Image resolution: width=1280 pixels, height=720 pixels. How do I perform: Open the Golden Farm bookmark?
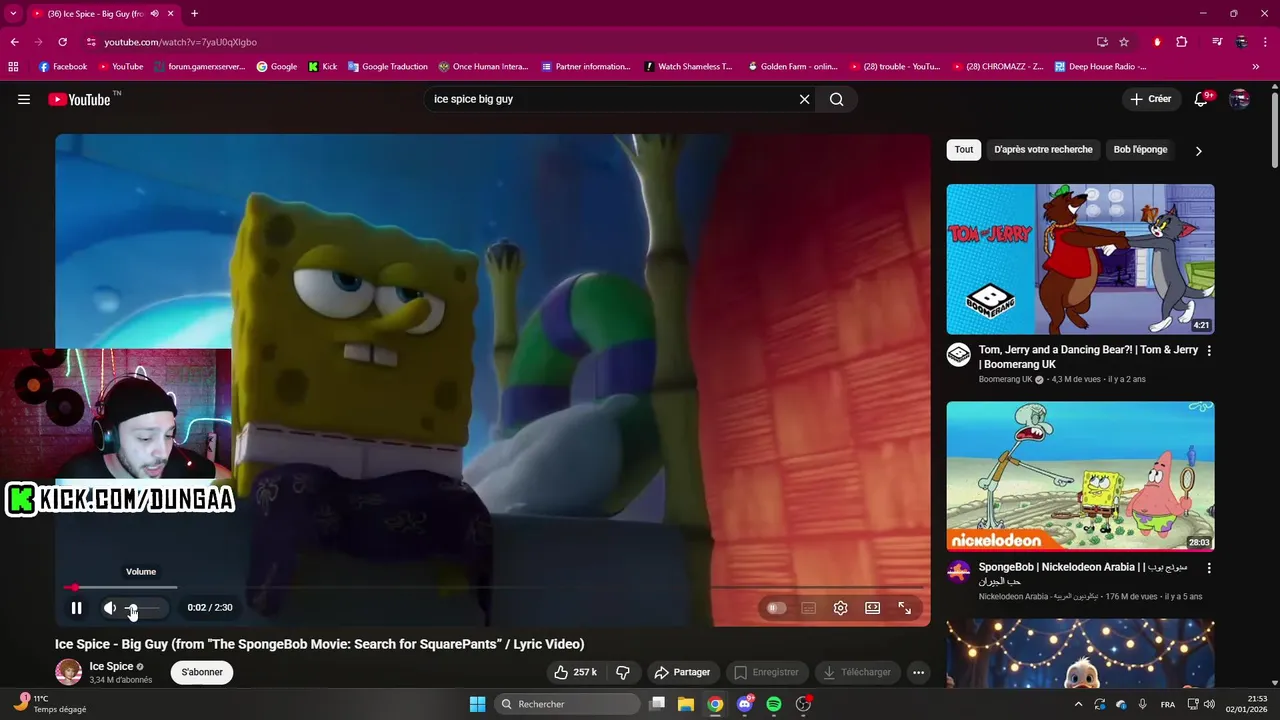click(x=792, y=67)
